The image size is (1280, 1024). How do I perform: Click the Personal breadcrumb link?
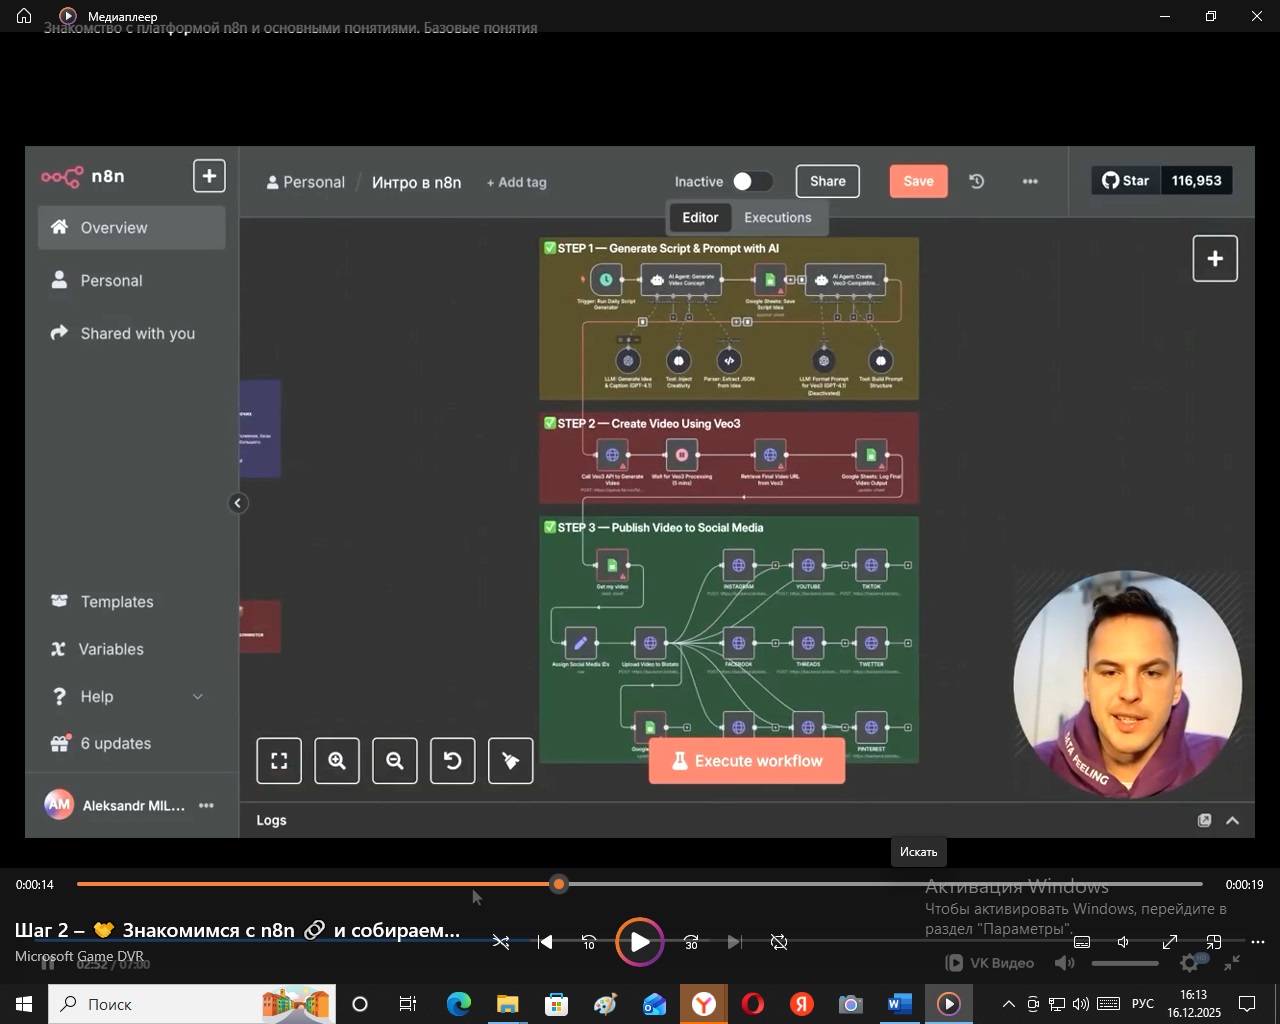click(305, 182)
